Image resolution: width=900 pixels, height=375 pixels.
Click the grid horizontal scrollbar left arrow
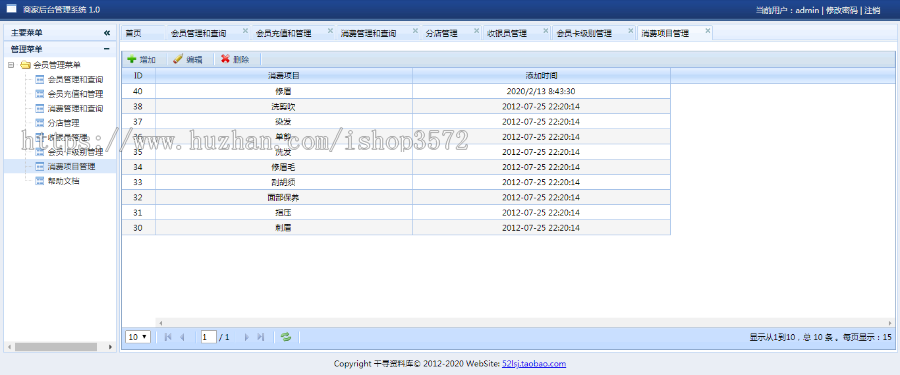click(161, 323)
